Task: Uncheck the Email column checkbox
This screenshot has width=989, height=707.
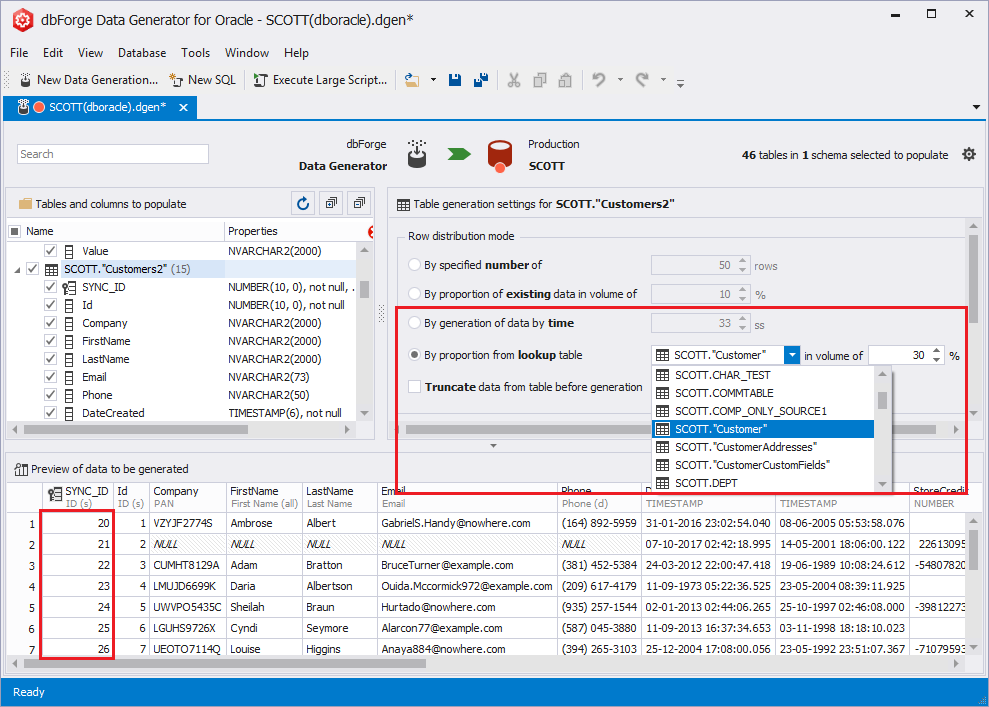Action: (x=51, y=377)
